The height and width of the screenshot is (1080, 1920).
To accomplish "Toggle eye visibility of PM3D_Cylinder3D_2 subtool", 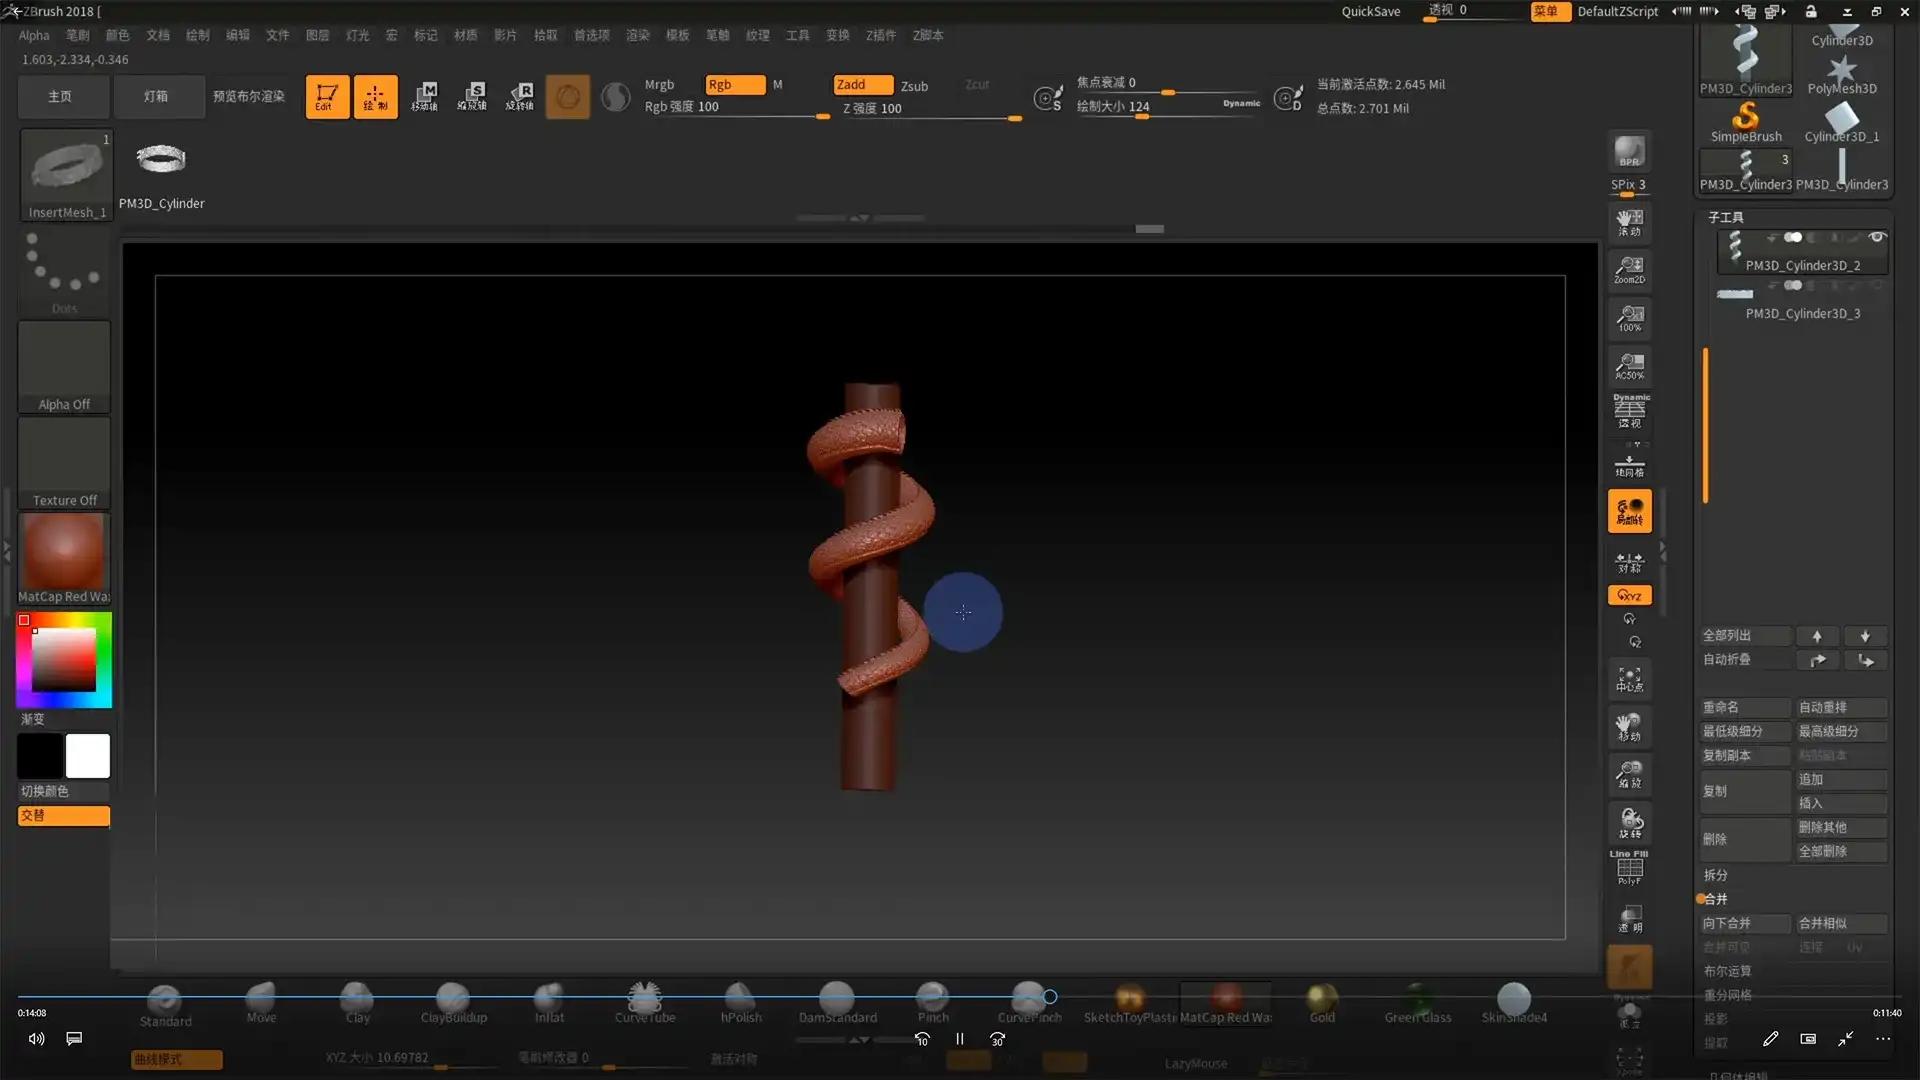I will pyautogui.click(x=1877, y=238).
